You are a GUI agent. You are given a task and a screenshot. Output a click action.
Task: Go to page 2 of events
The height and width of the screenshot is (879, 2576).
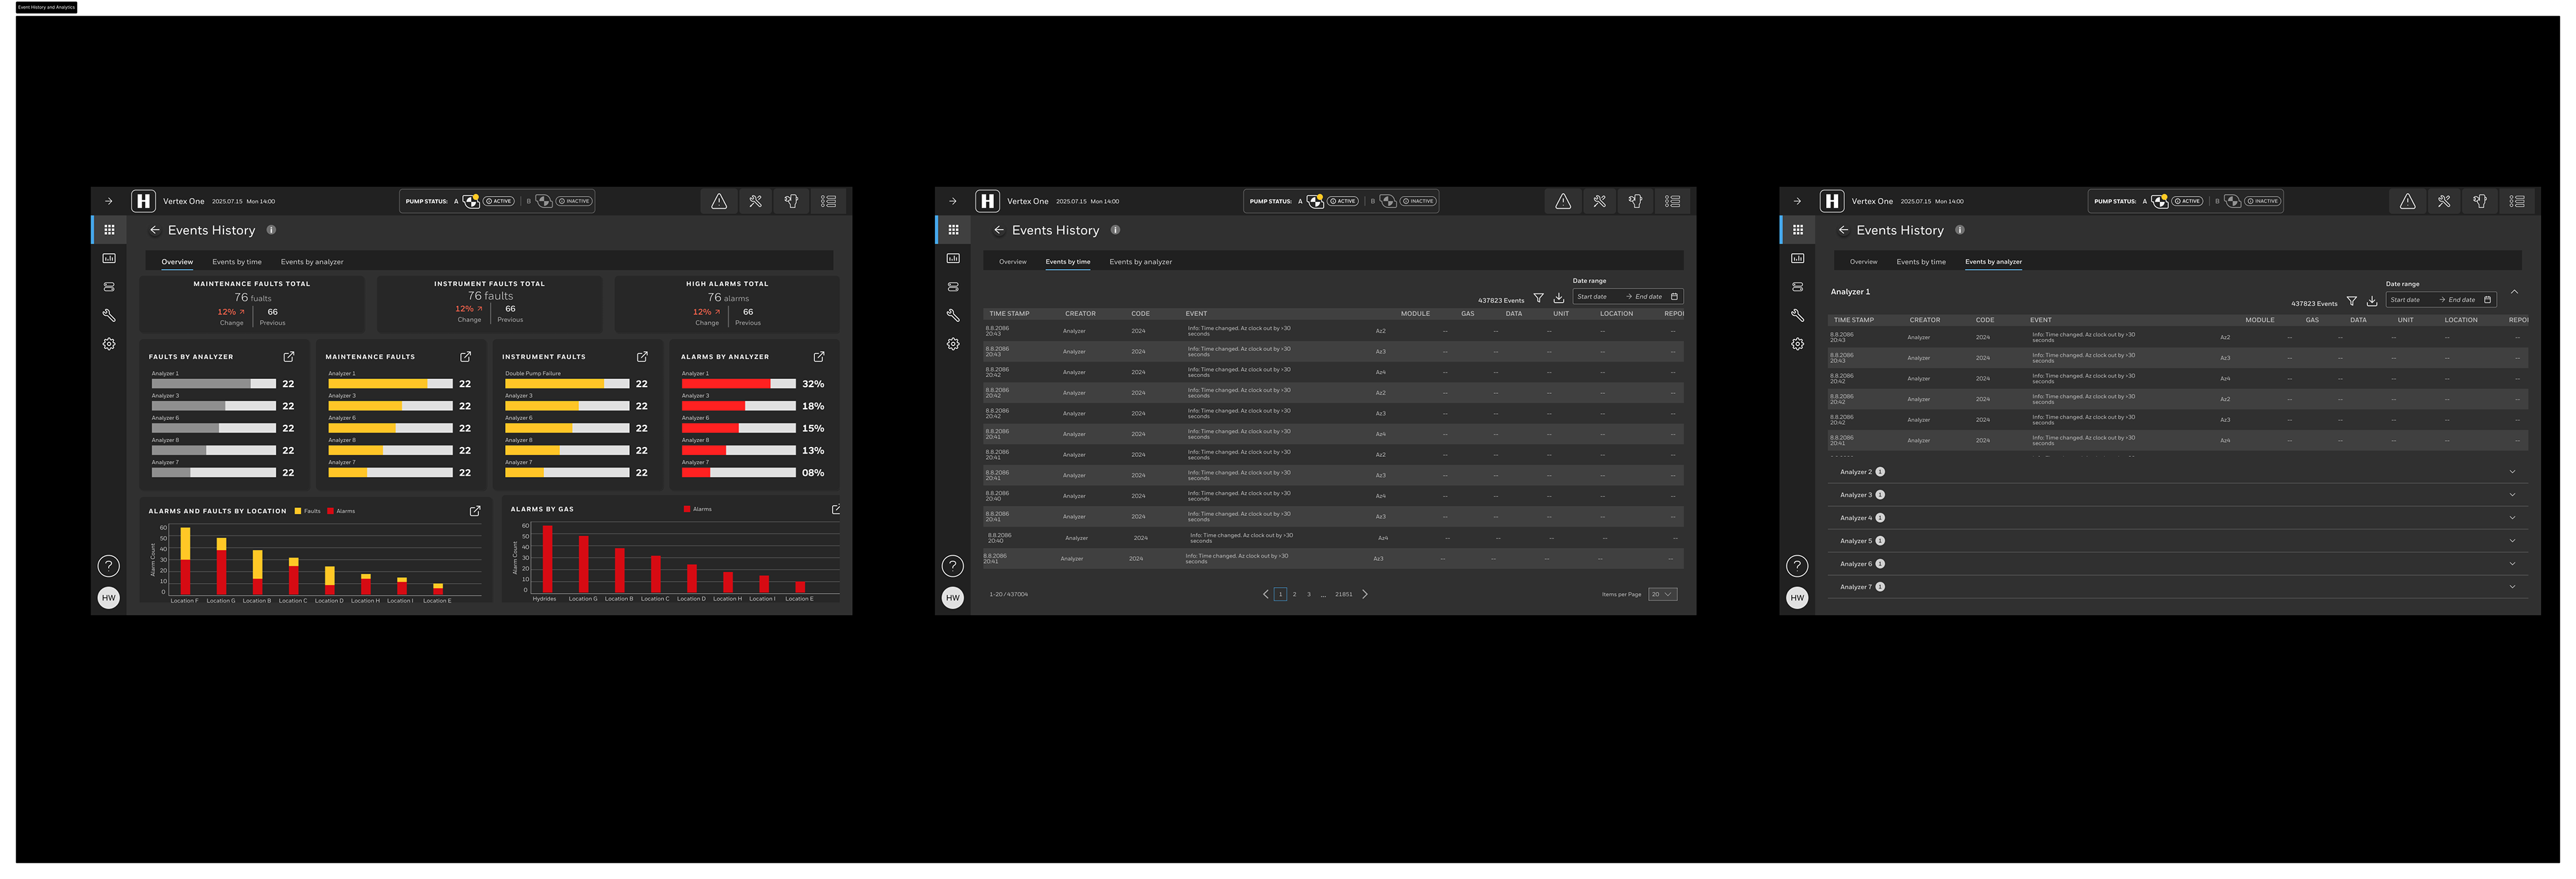coord(1294,594)
